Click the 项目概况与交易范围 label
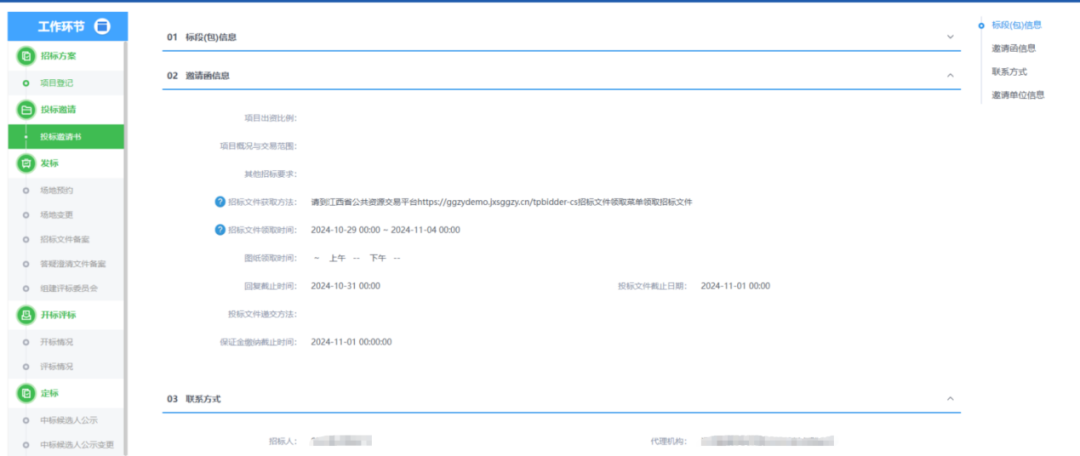This screenshot has height=456, width=1080. point(258,146)
